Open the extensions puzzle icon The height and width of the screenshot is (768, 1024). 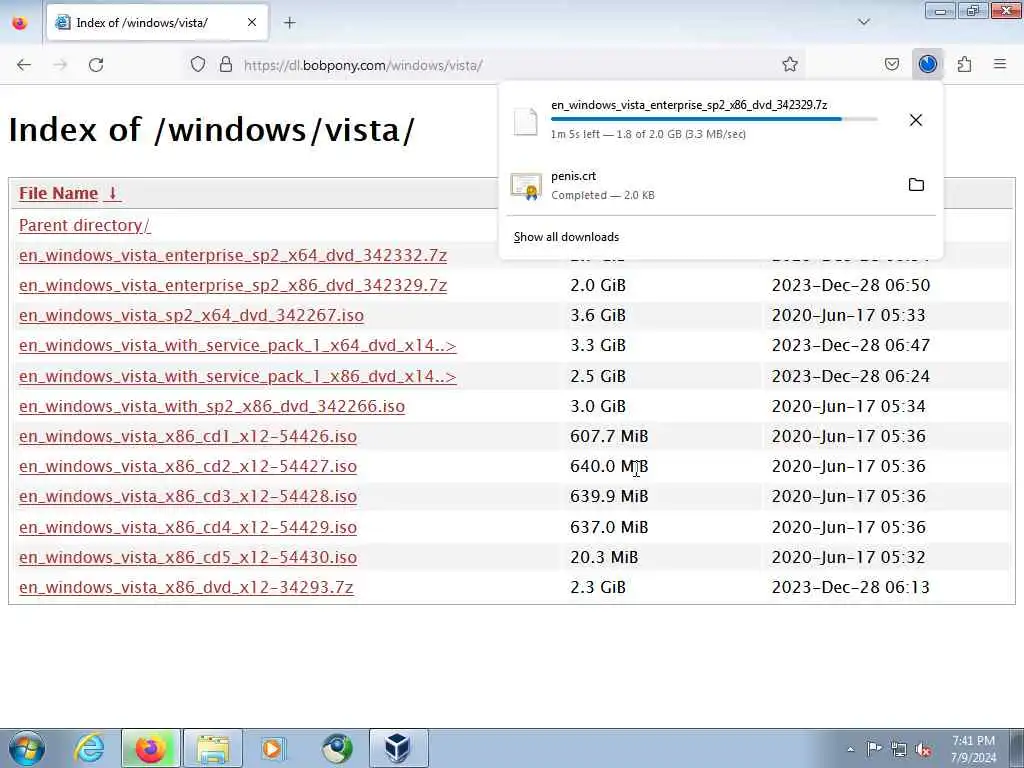point(964,64)
